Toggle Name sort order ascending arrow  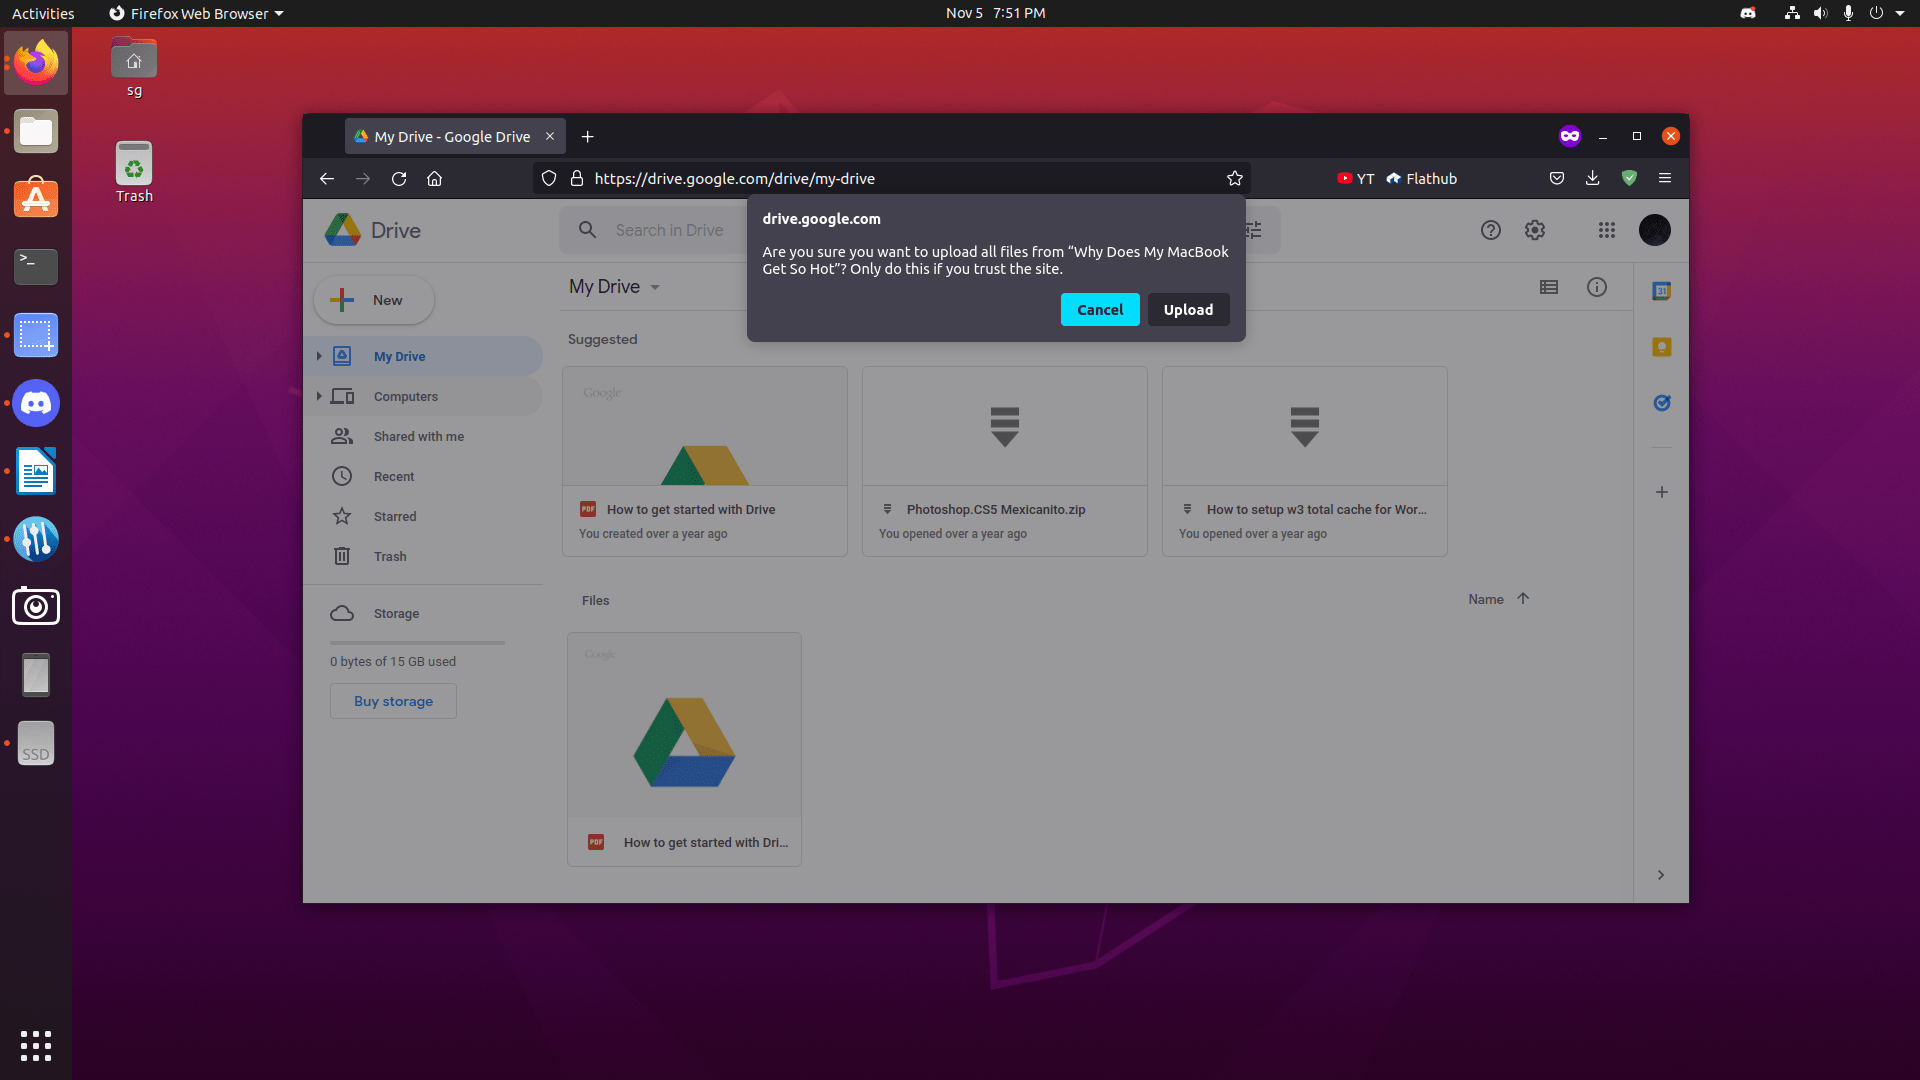coord(1524,598)
